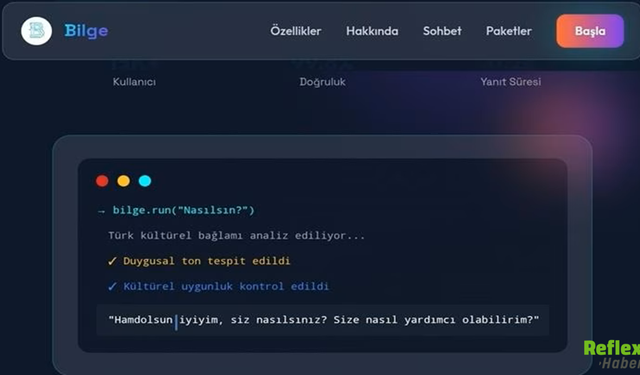Open the Paketler nav link
Viewport: 640px width, 375px height.
(x=509, y=31)
